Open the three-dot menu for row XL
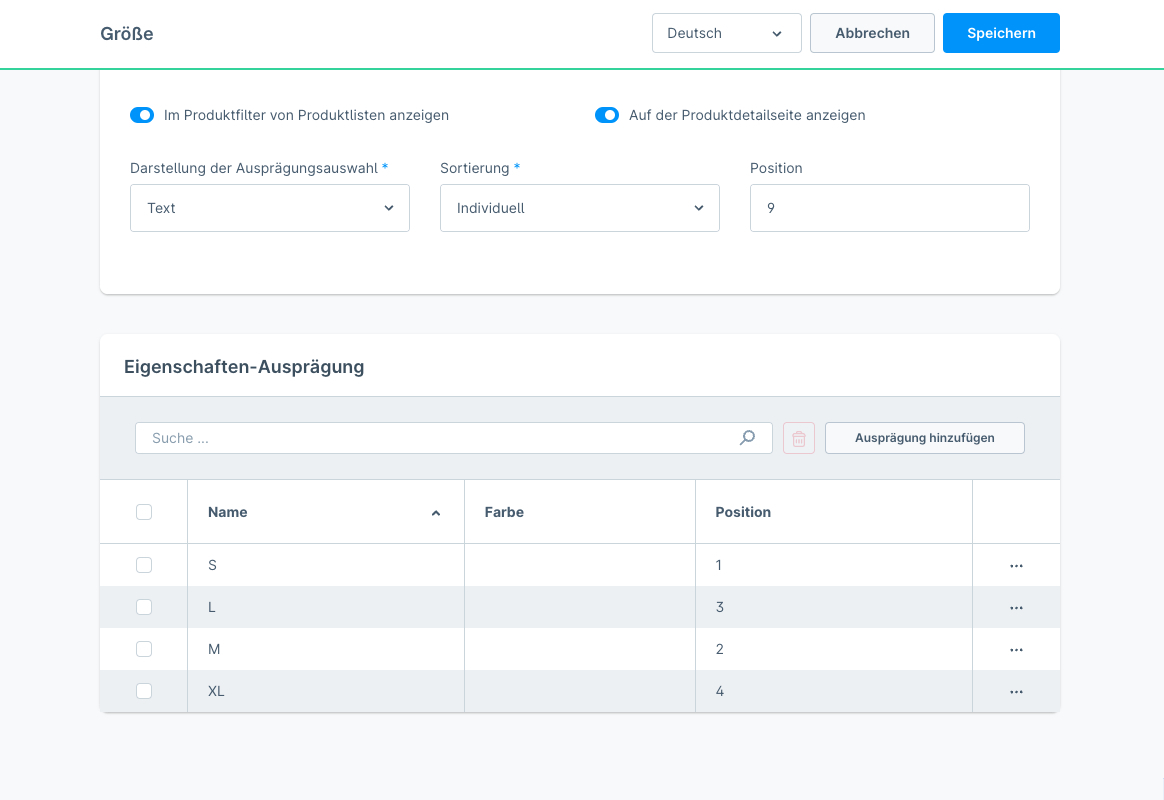The image size is (1164, 800). tap(1016, 692)
